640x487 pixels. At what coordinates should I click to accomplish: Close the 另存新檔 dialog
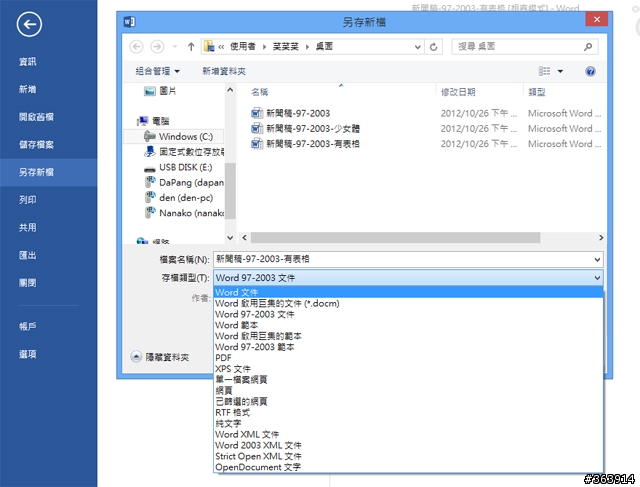pos(597,19)
